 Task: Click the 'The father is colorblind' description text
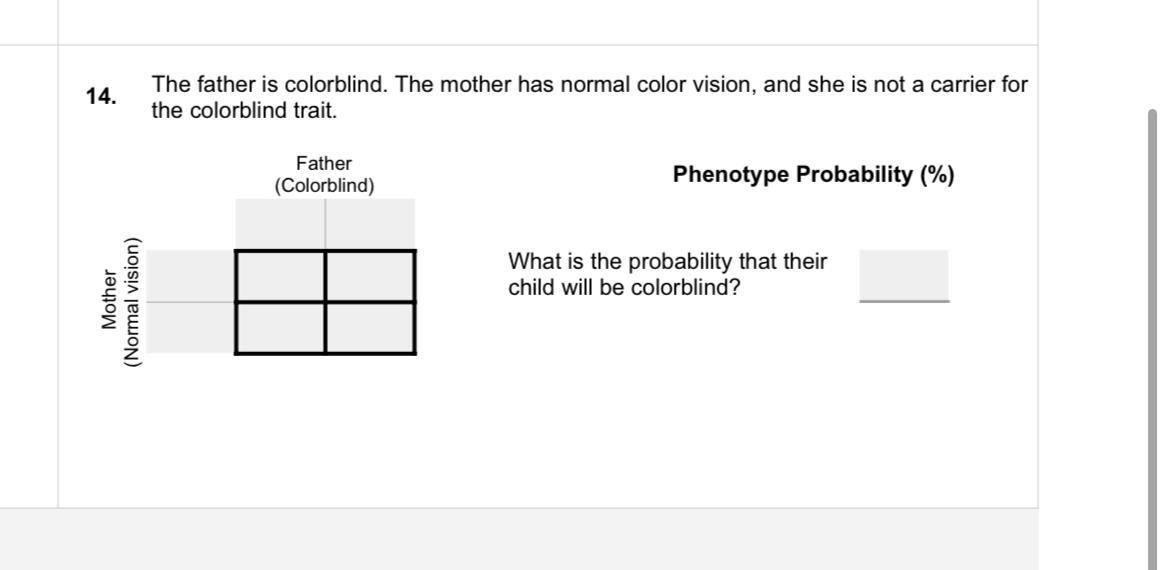(x=269, y=85)
